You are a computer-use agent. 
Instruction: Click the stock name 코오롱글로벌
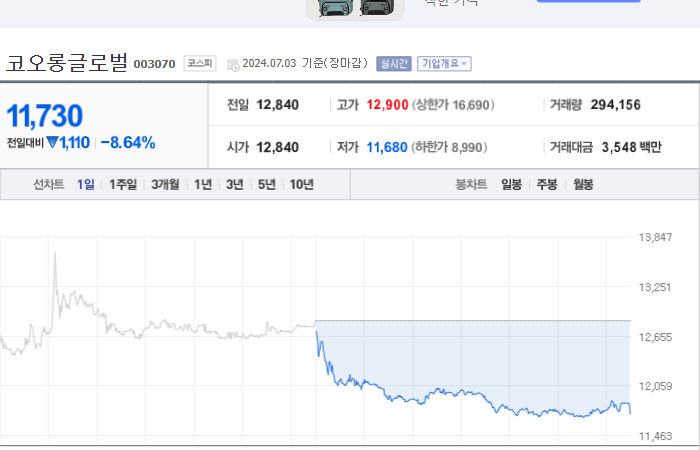[67, 62]
